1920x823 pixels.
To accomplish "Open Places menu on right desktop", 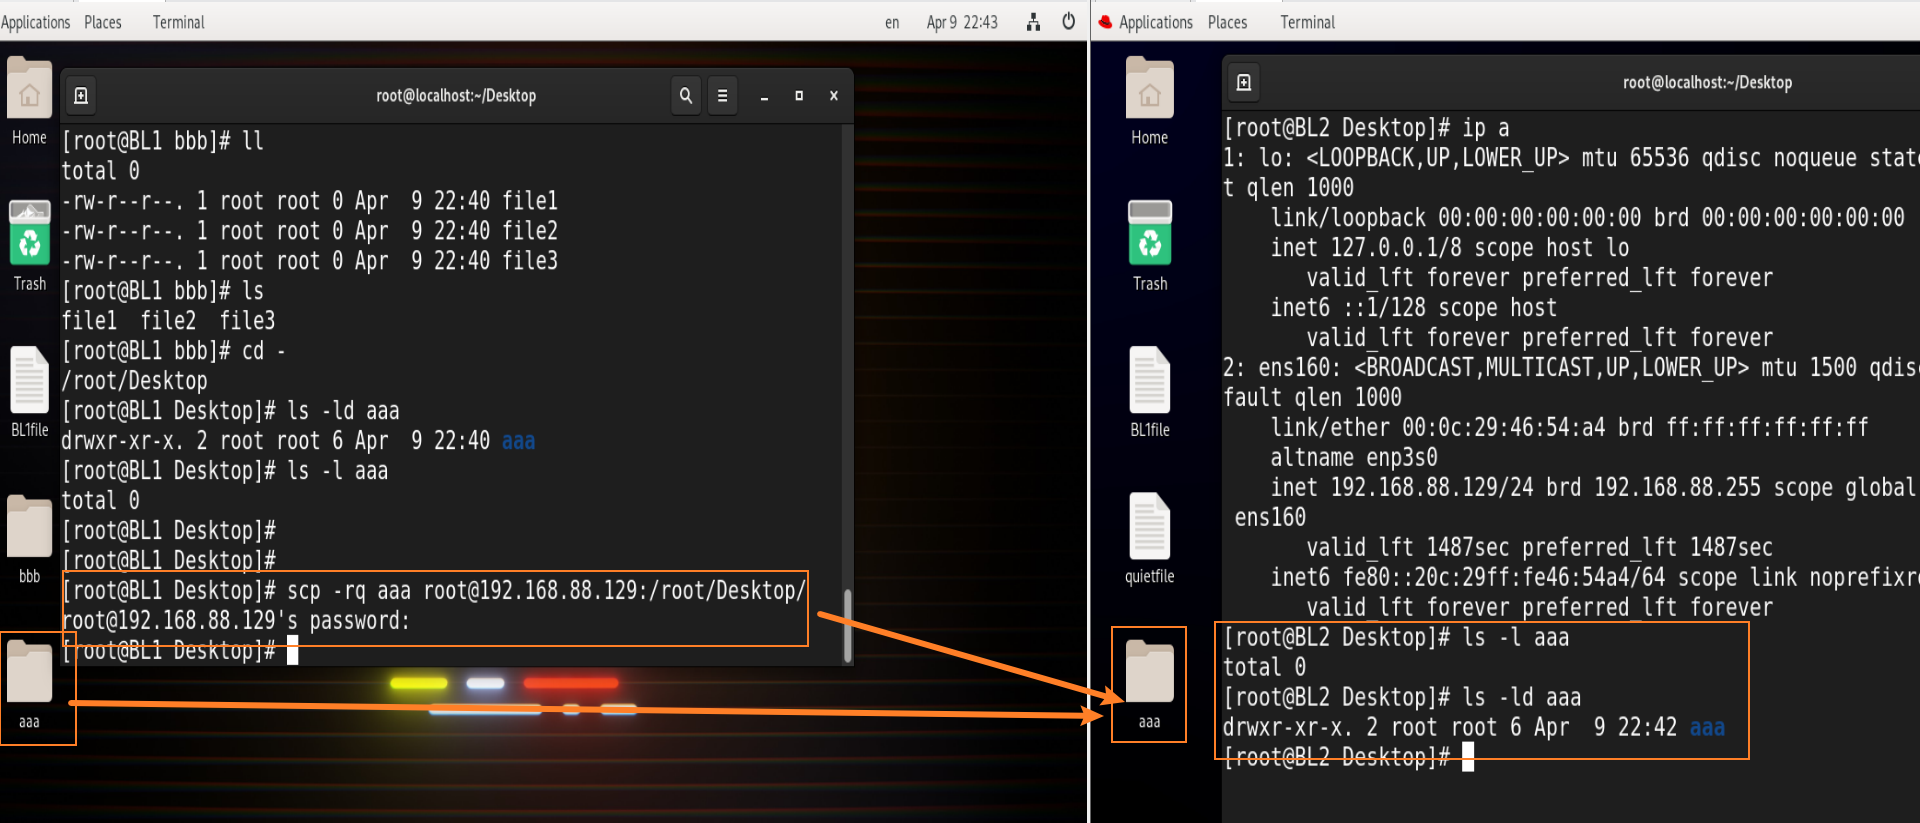I will [1227, 22].
